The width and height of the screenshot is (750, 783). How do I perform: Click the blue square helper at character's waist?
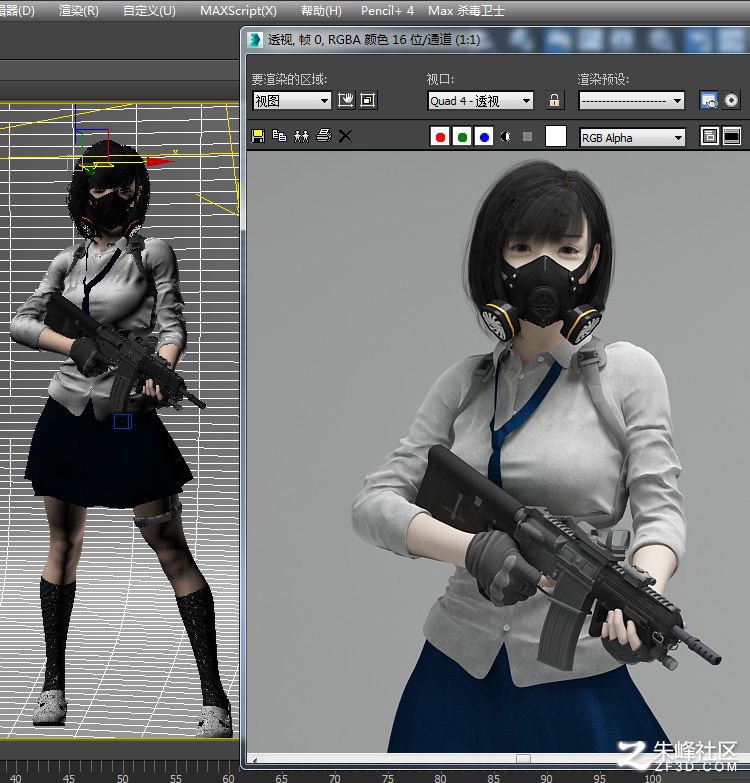(122, 421)
